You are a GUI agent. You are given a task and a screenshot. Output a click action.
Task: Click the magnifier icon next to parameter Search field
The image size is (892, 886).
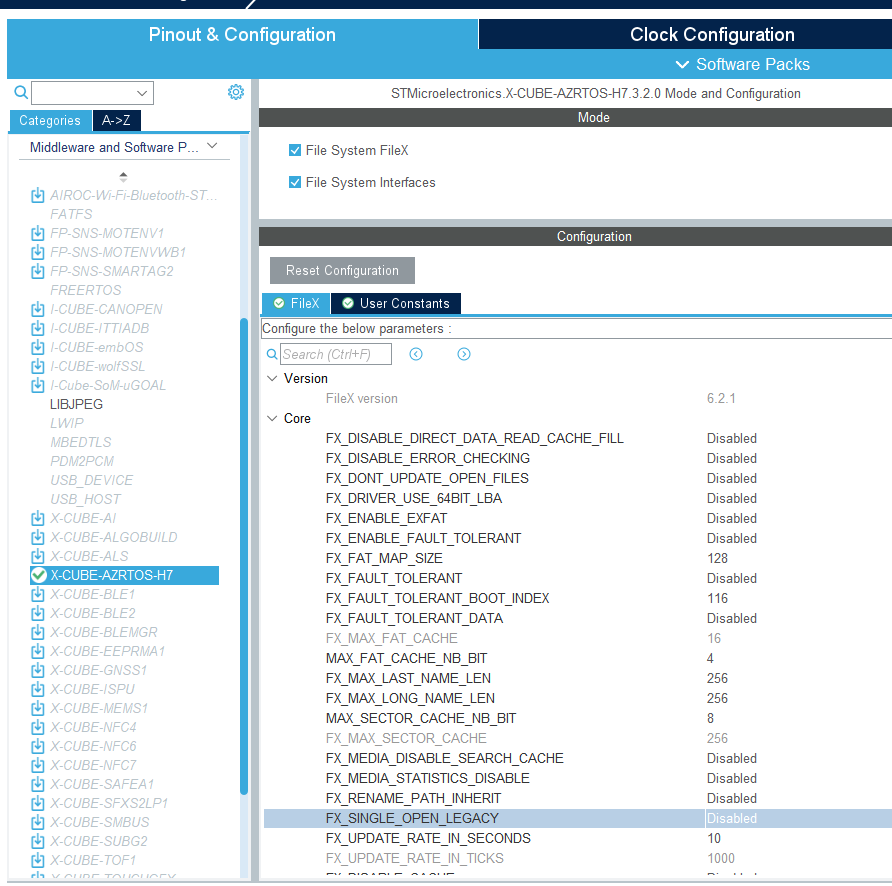pyautogui.click(x=272, y=354)
